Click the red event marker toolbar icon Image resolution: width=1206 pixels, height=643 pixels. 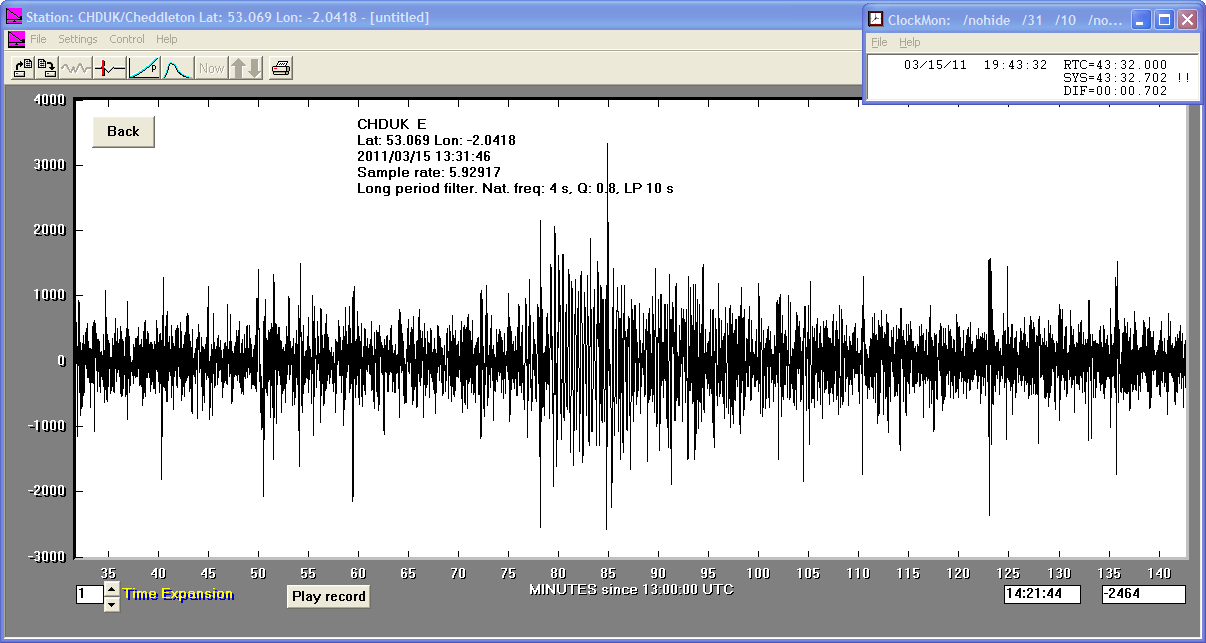pyautogui.click(x=110, y=68)
